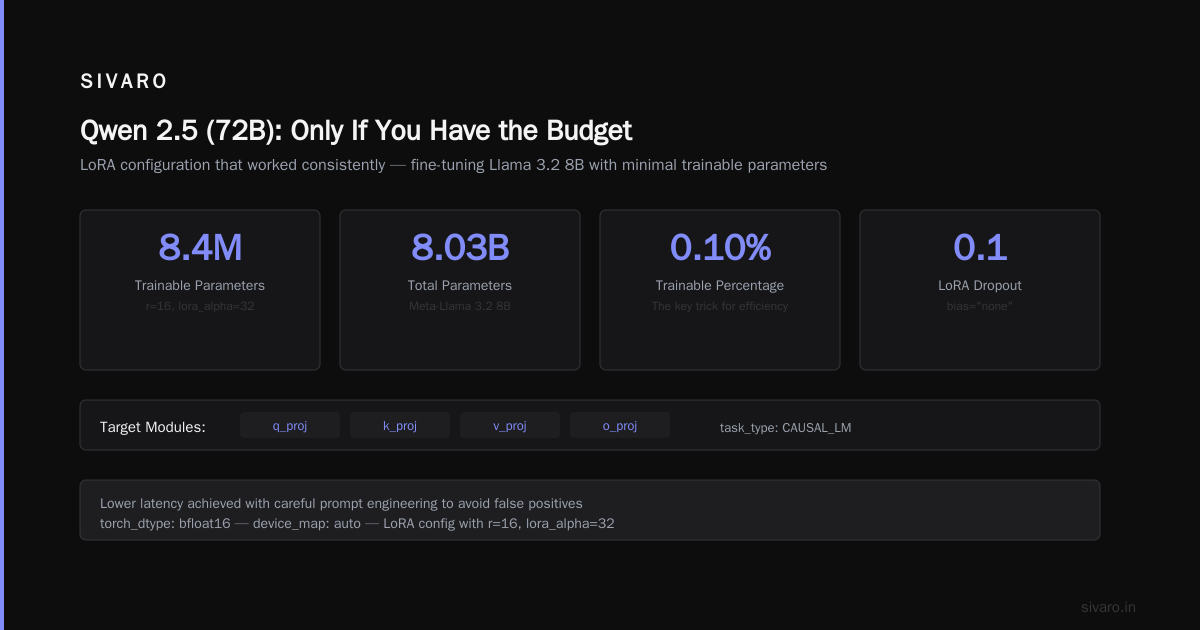Screen dimensions: 1200x630
Task: Click the "Lower latency achieved" note line
Action: (341, 503)
